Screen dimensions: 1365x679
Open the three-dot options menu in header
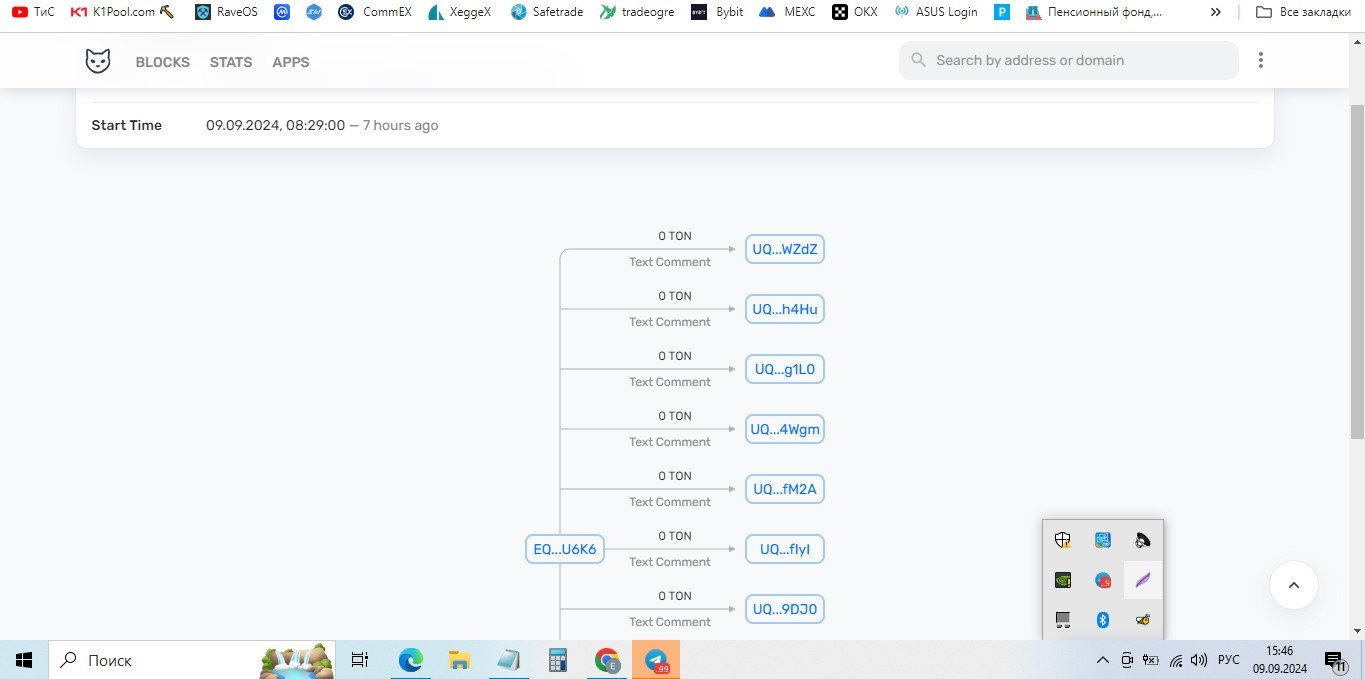1260,61
